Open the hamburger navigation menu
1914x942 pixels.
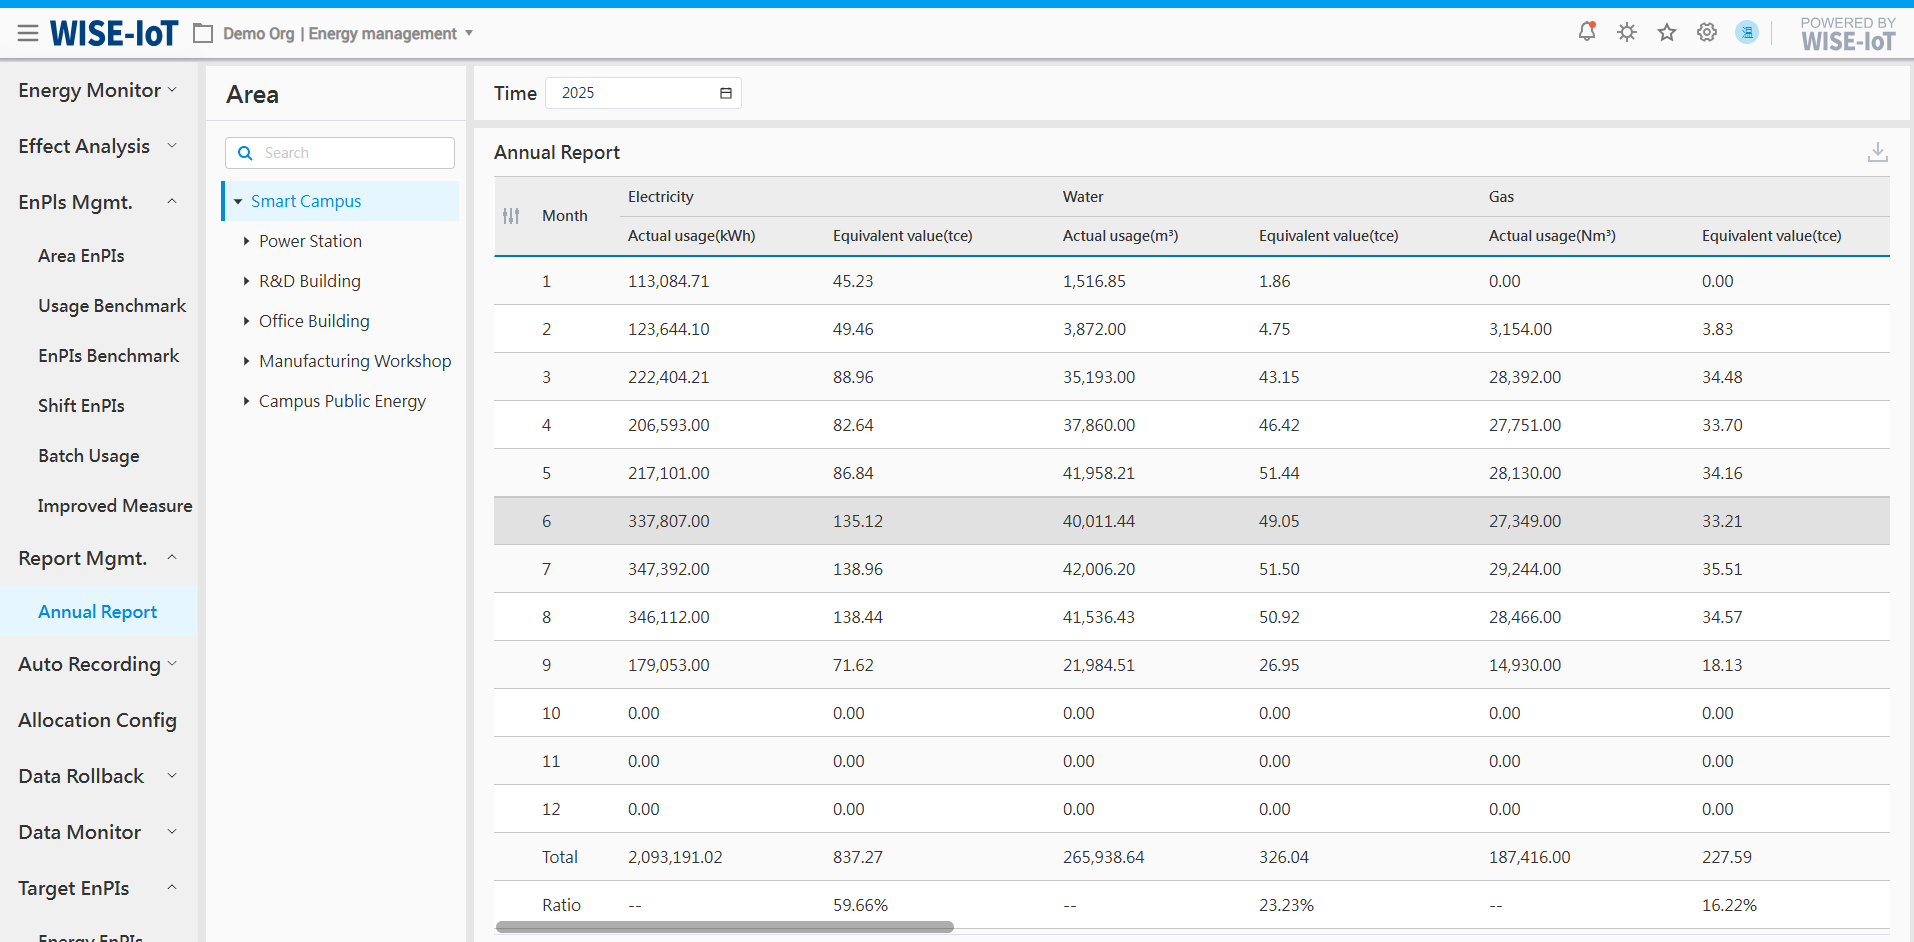pyautogui.click(x=28, y=34)
